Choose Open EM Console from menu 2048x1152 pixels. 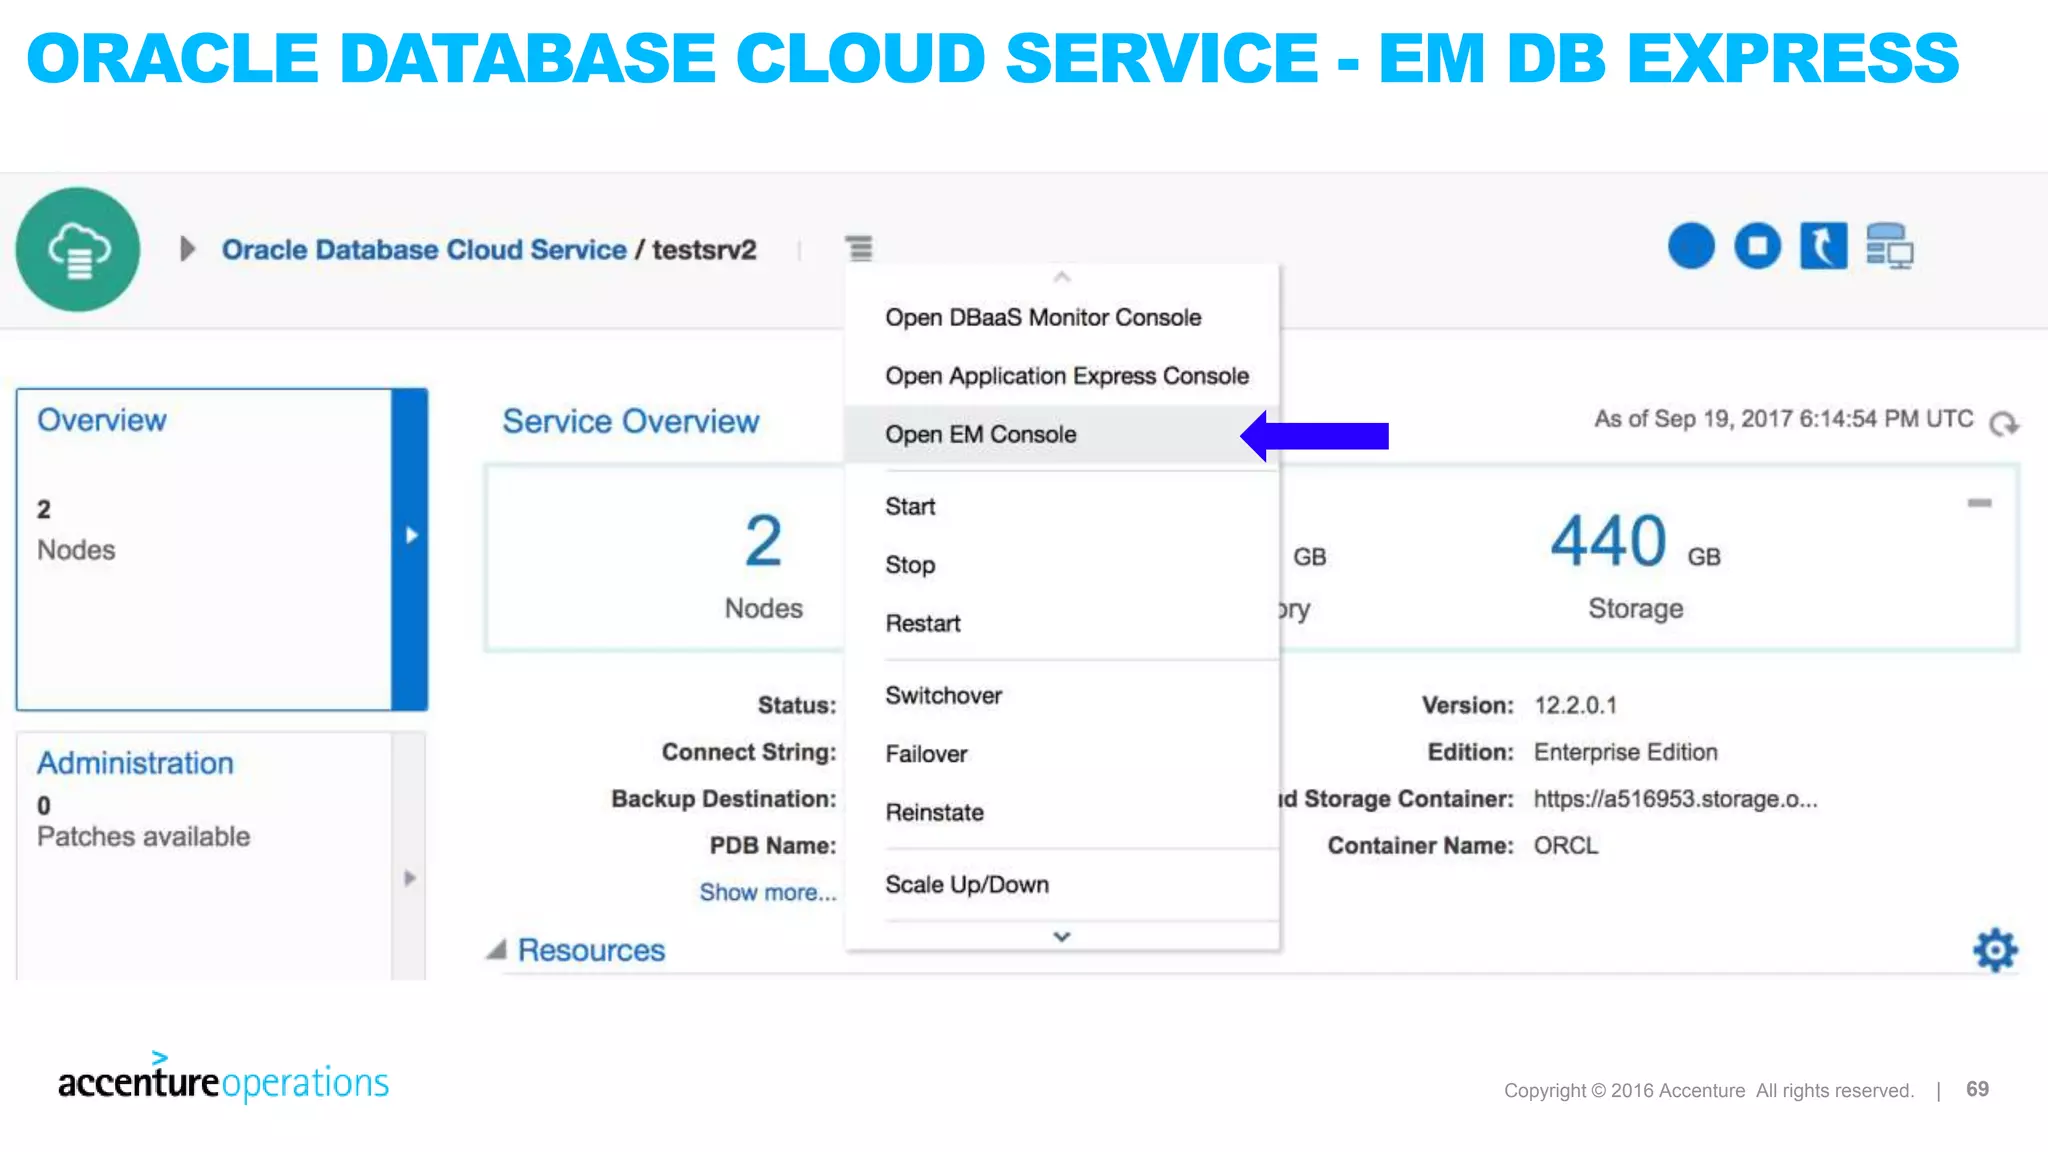(x=1061, y=434)
